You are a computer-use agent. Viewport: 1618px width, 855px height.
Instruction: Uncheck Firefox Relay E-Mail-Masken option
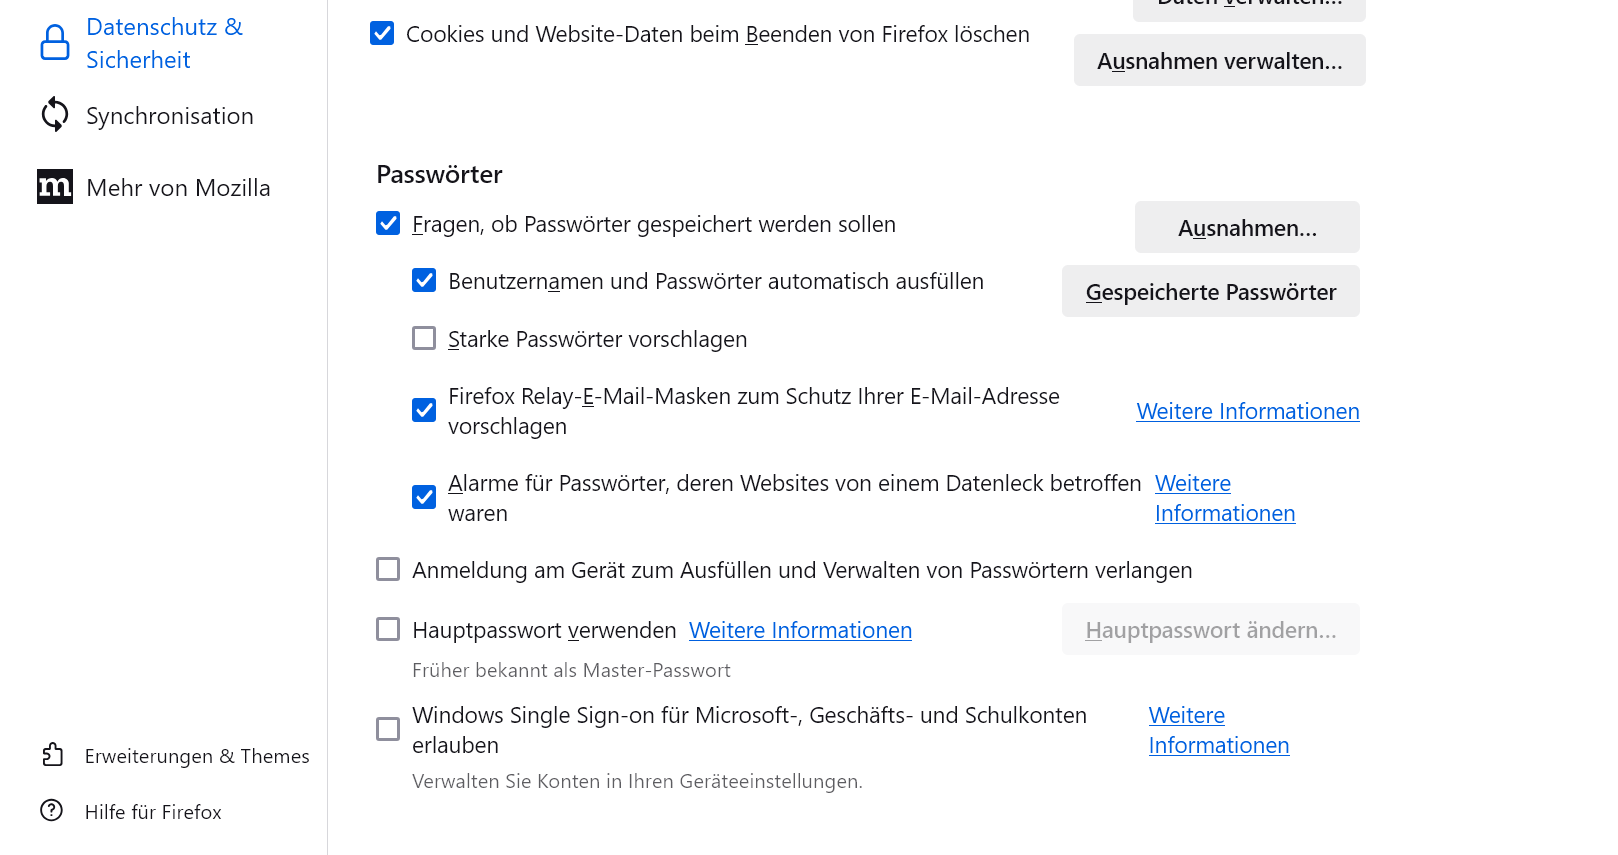click(424, 410)
